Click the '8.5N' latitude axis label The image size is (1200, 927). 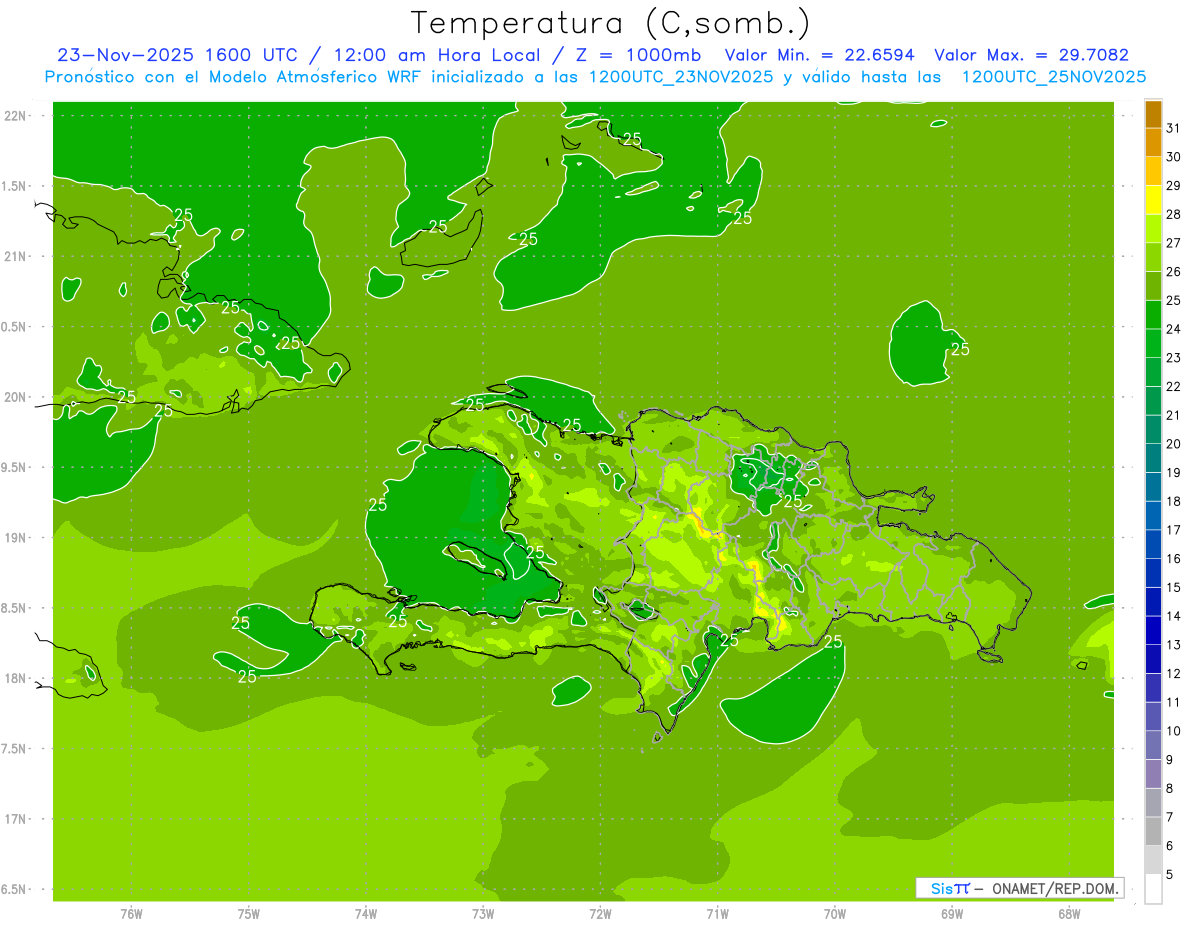tap(14, 608)
